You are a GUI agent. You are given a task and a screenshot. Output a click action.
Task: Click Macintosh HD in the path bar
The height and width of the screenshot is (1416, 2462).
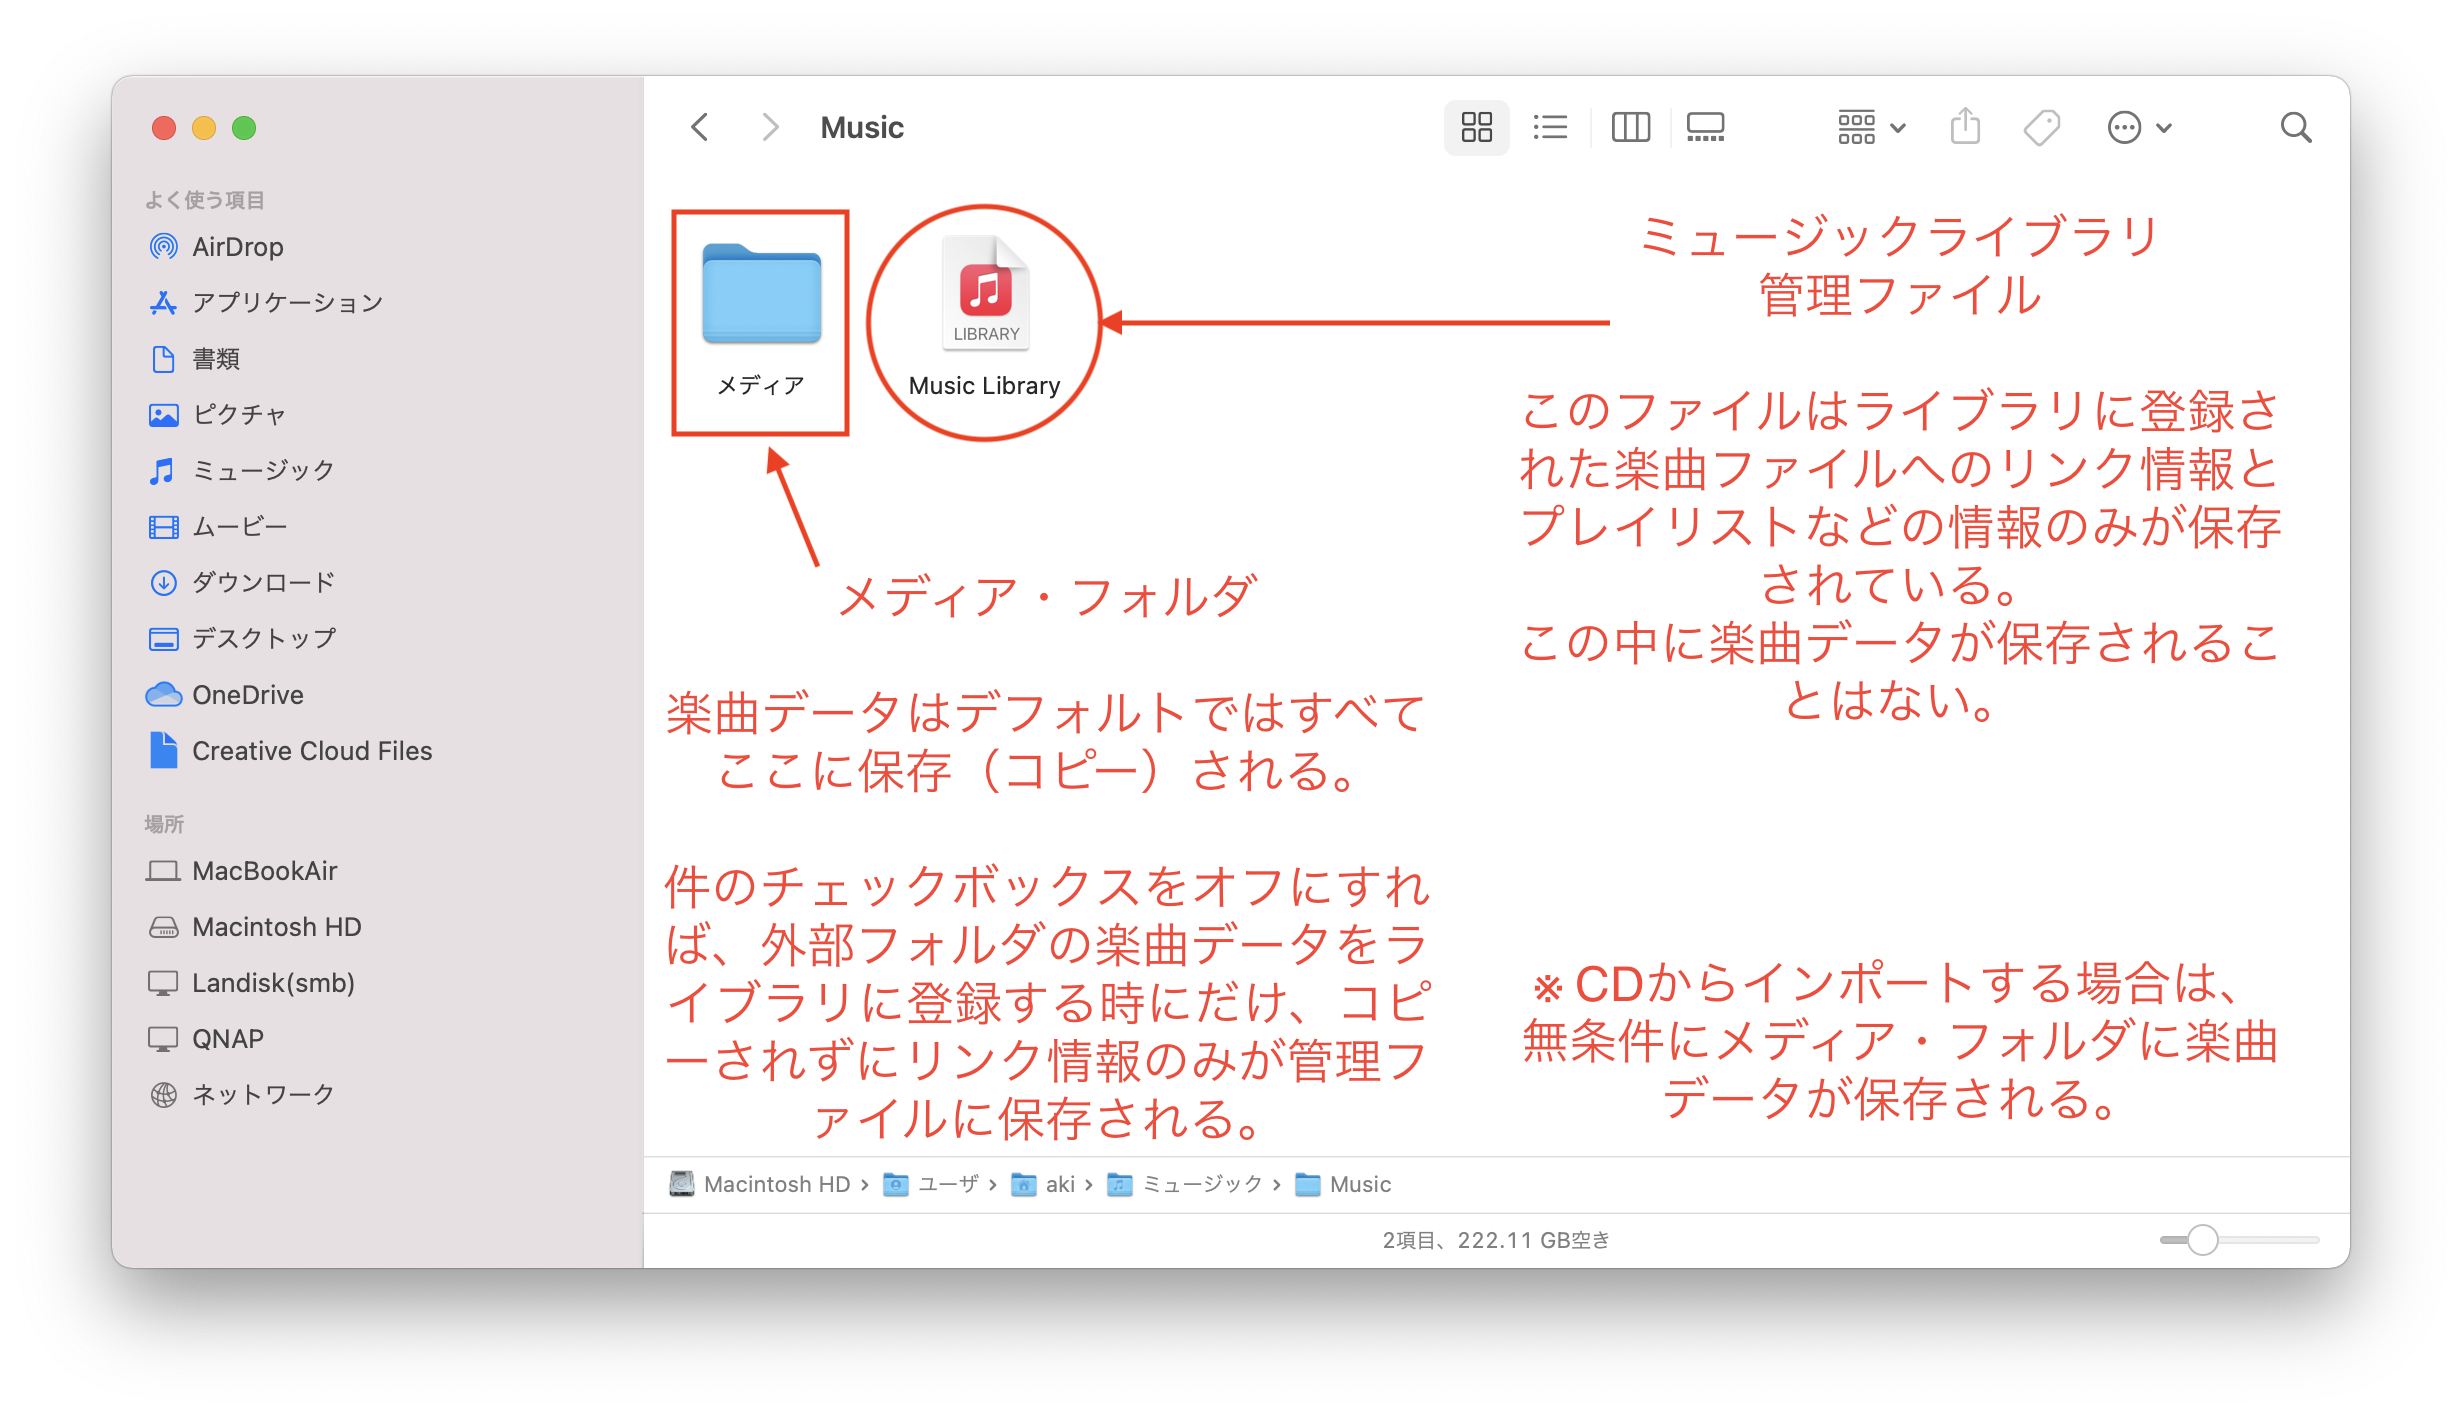pyautogui.click(x=776, y=1184)
